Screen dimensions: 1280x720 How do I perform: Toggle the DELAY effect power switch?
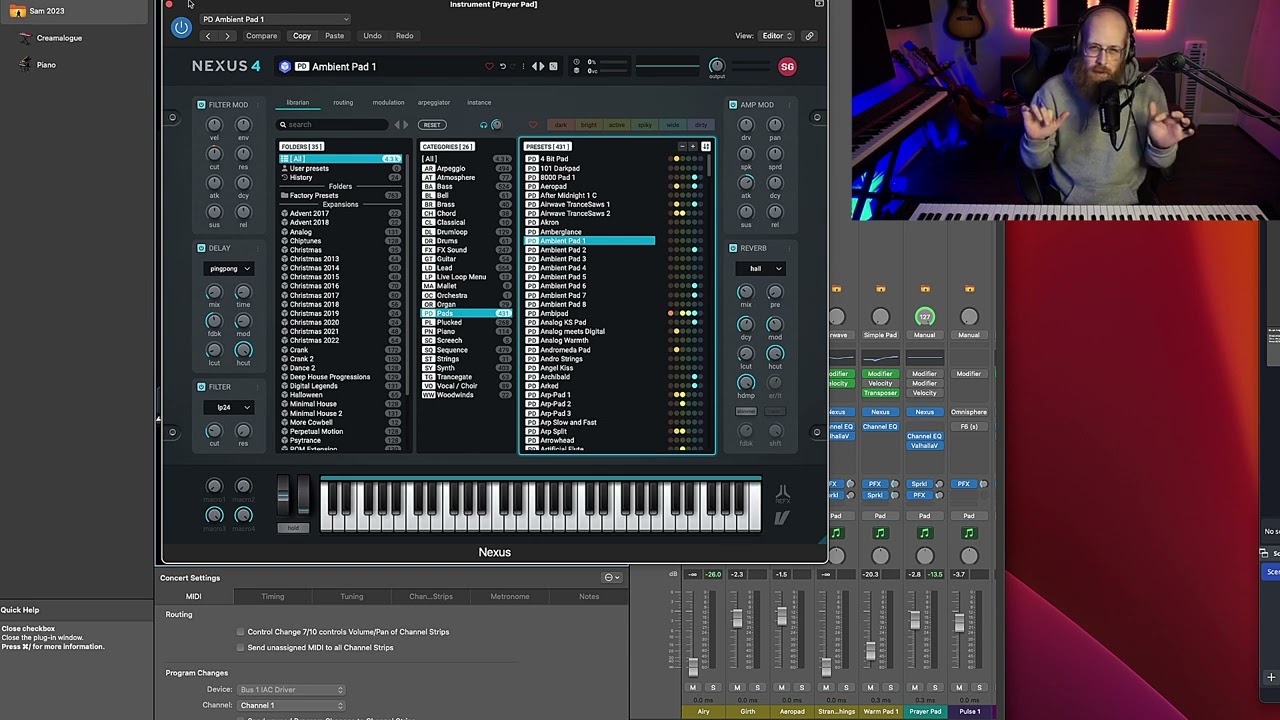[201, 248]
